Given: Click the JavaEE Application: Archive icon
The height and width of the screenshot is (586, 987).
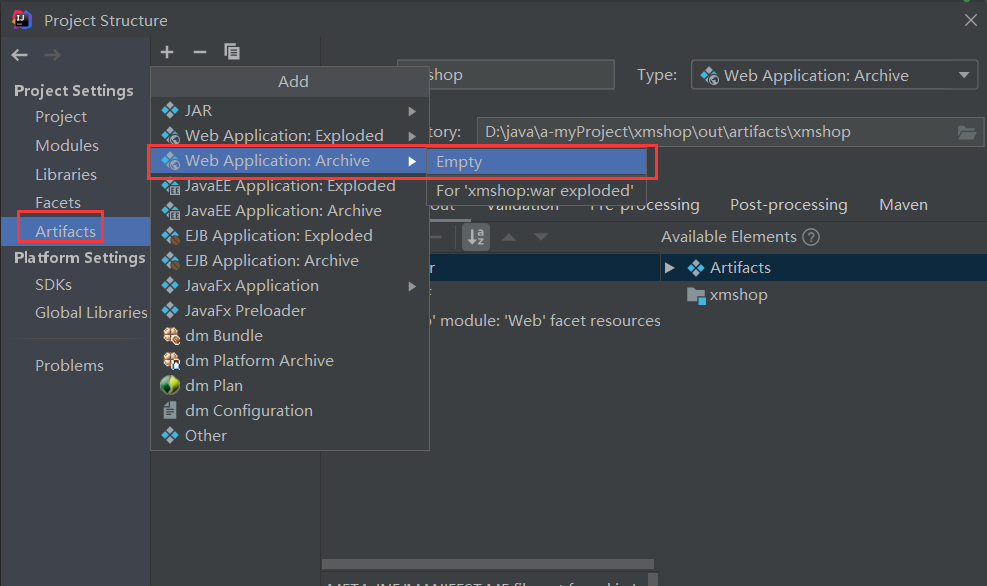Looking at the screenshot, I should tap(171, 210).
